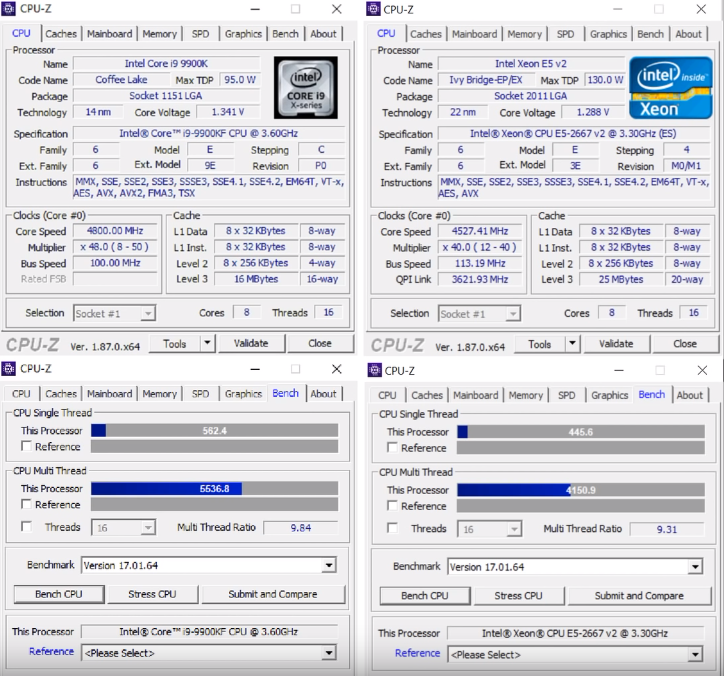Click the 4800.00 MHz Core Speed value
Image resolution: width=724 pixels, height=676 pixels.
[x=115, y=230]
